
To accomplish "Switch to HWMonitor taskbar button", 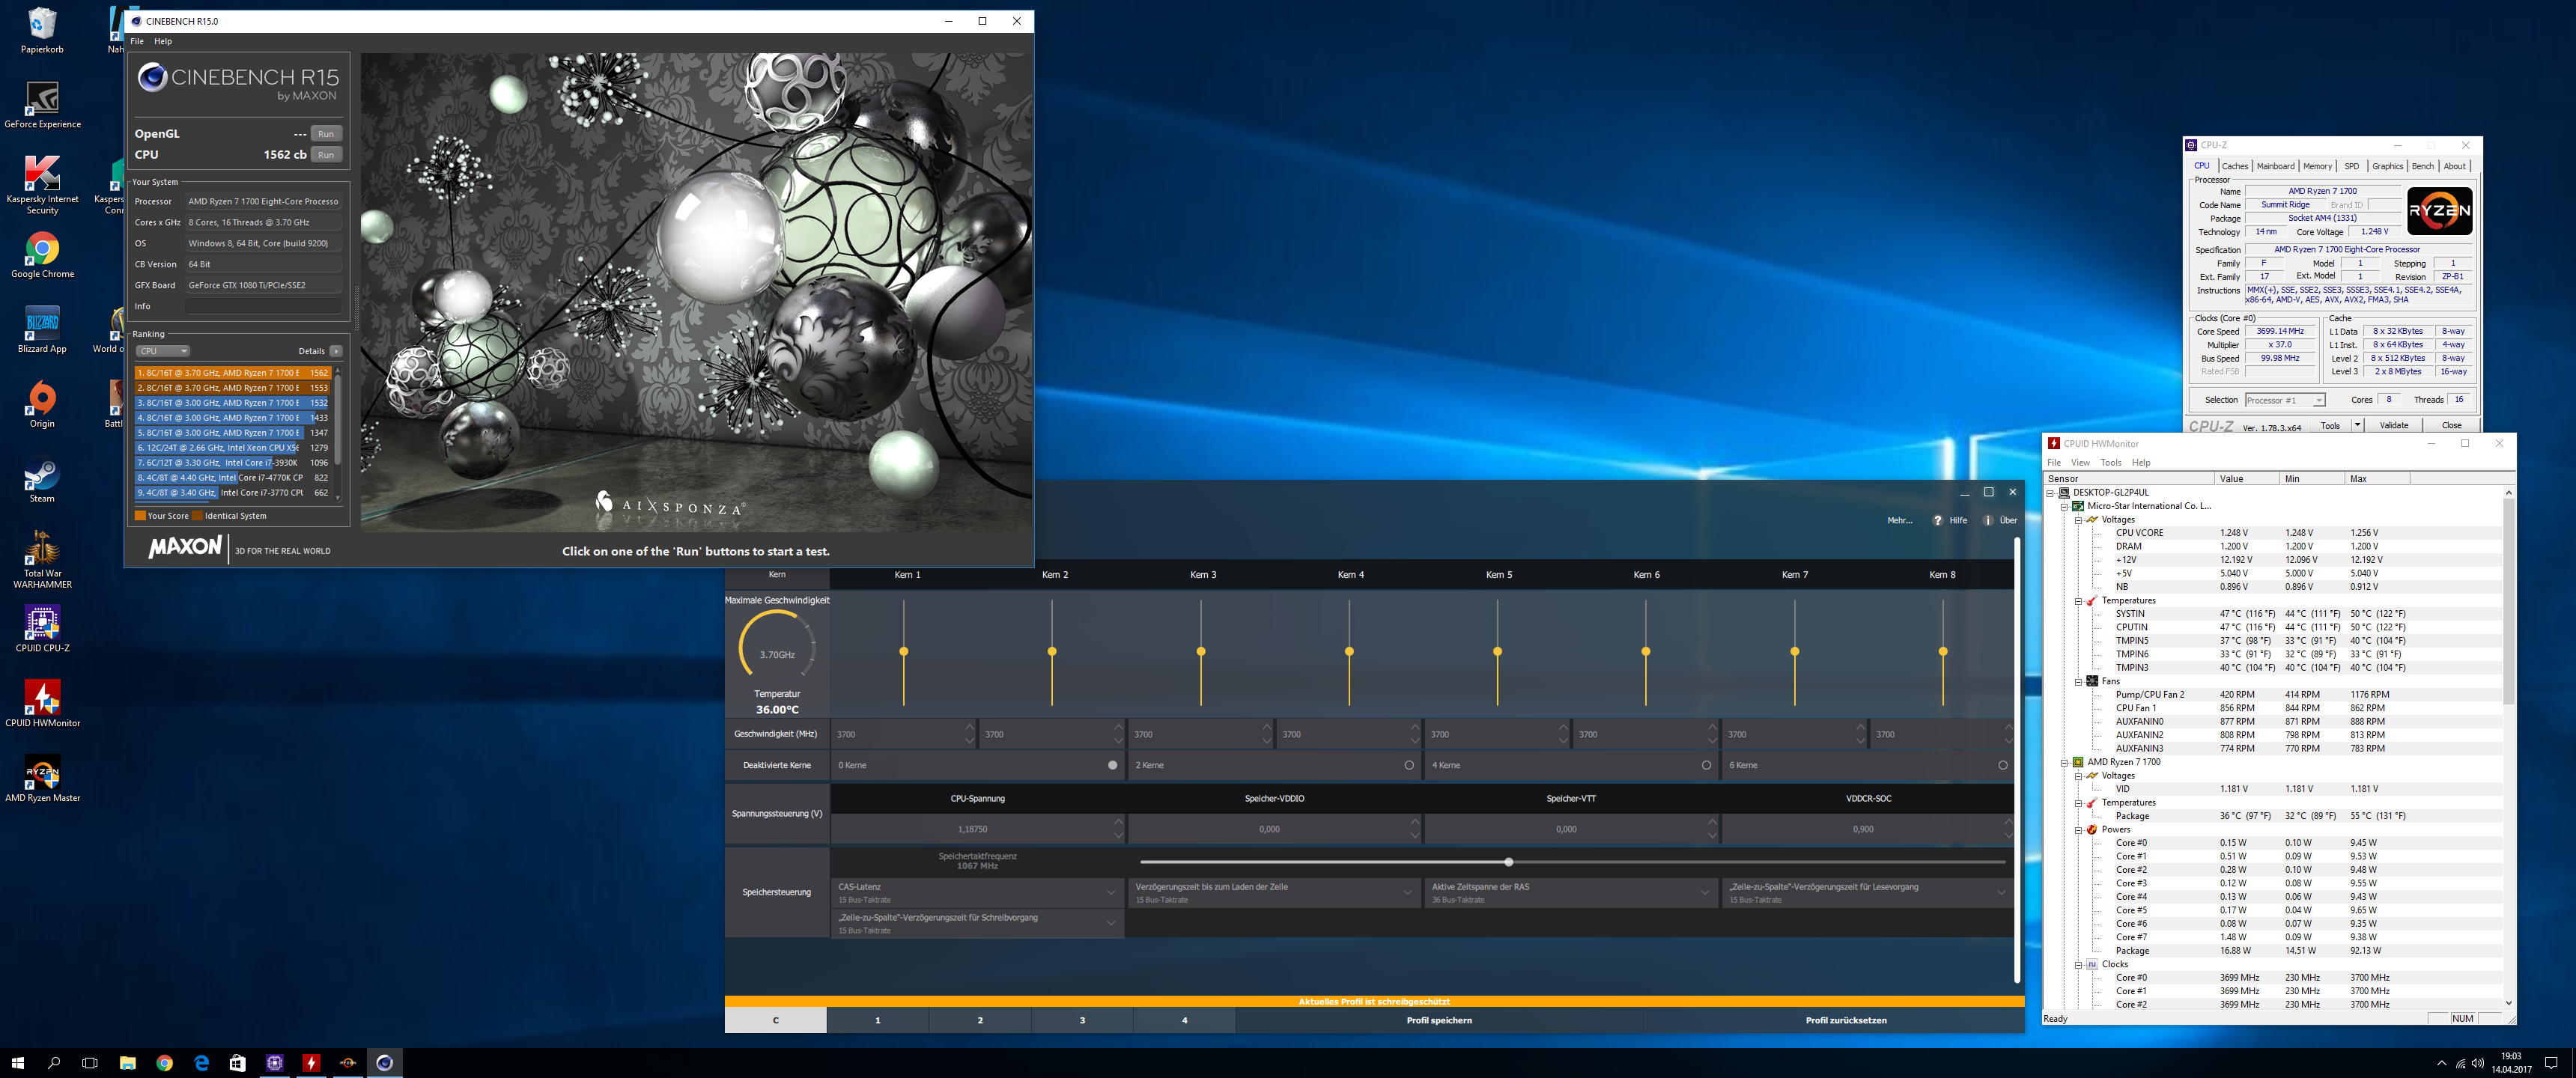I will pyautogui.click(x=311, y=1062).
